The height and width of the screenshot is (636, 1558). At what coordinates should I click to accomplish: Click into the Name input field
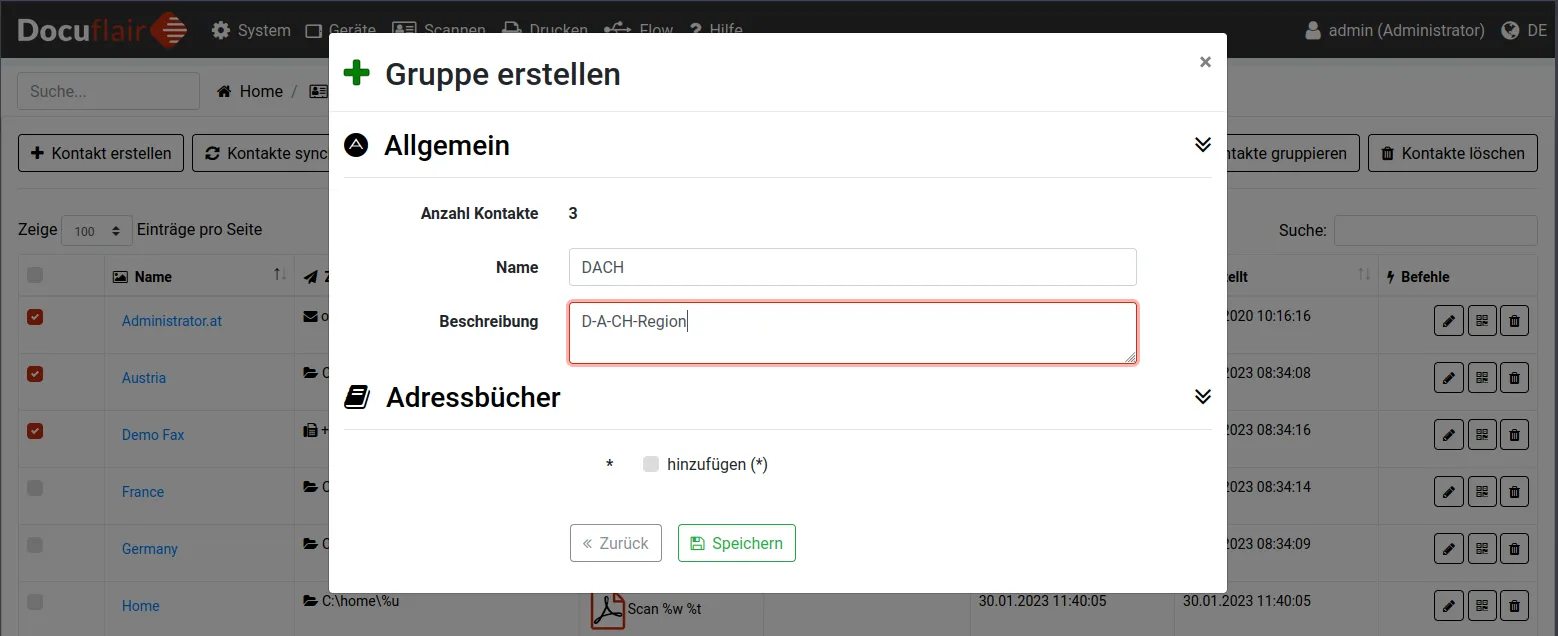852,267
